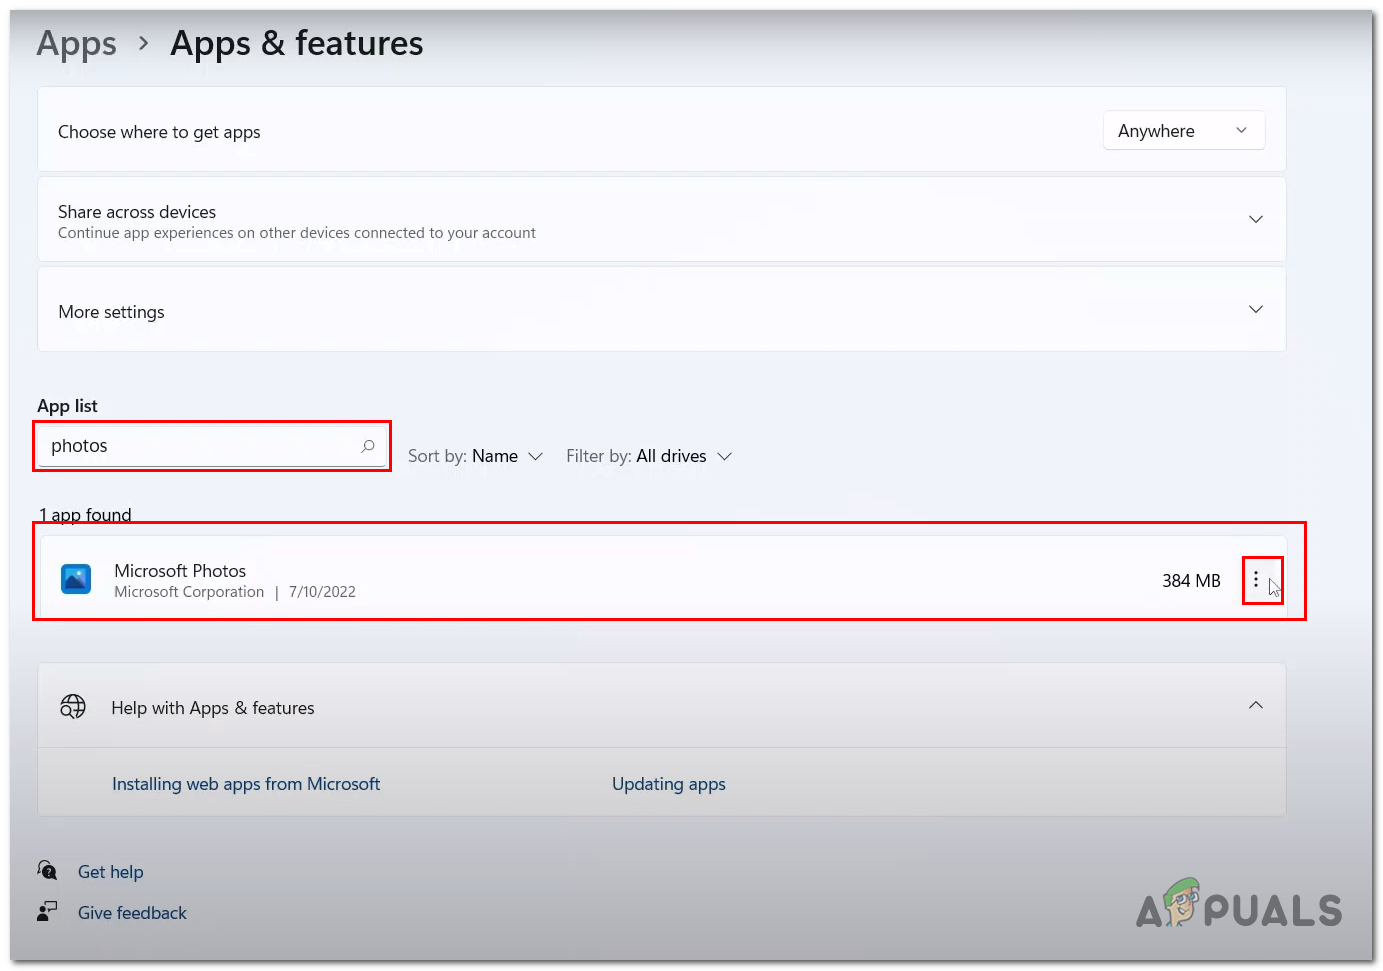
Task: Click the search magnifier icon in app list
Action: coord(368,446)
